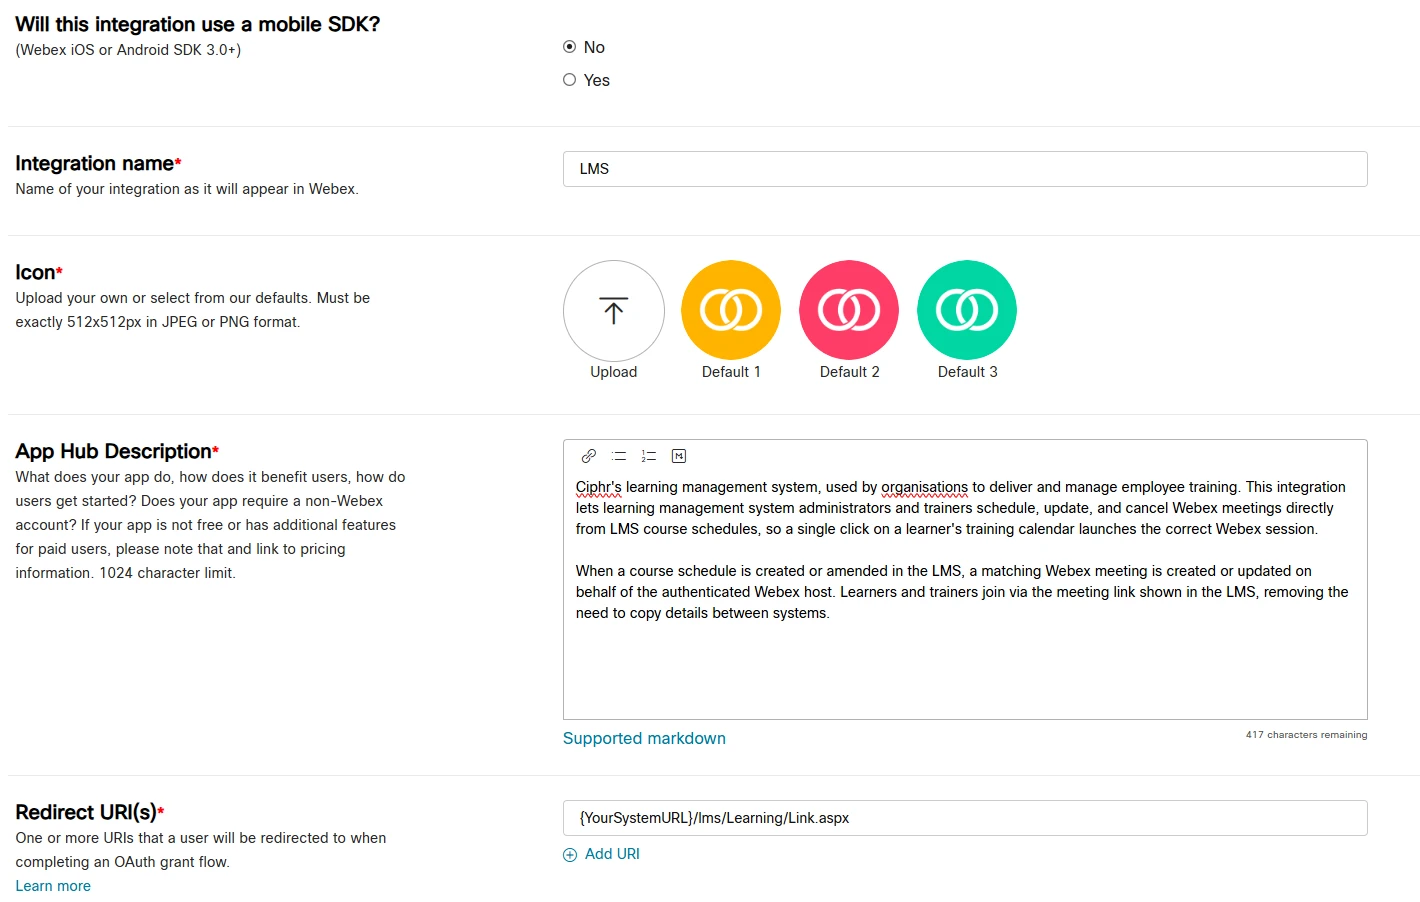Choose the red Default 2 icon

click(x=849, y=310)
